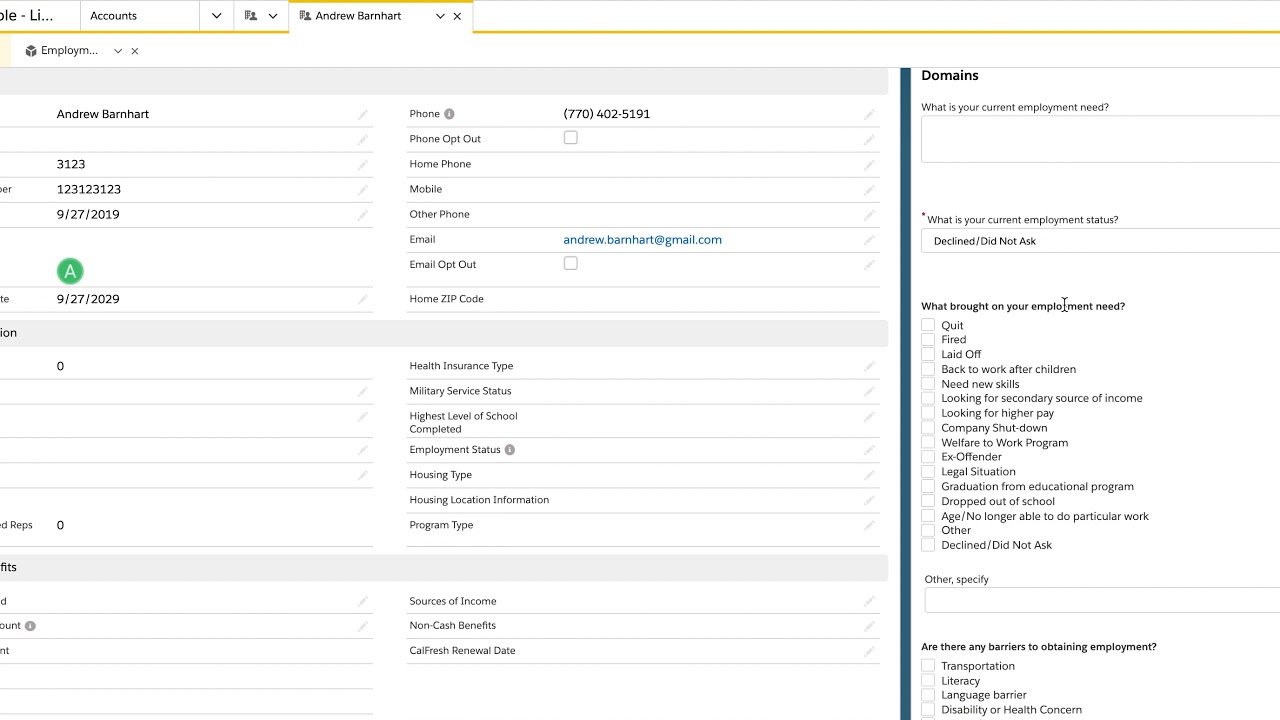Click the info icon next to Phone
Viewport: 1280px width, 720px height.
(x=449, y=114)
